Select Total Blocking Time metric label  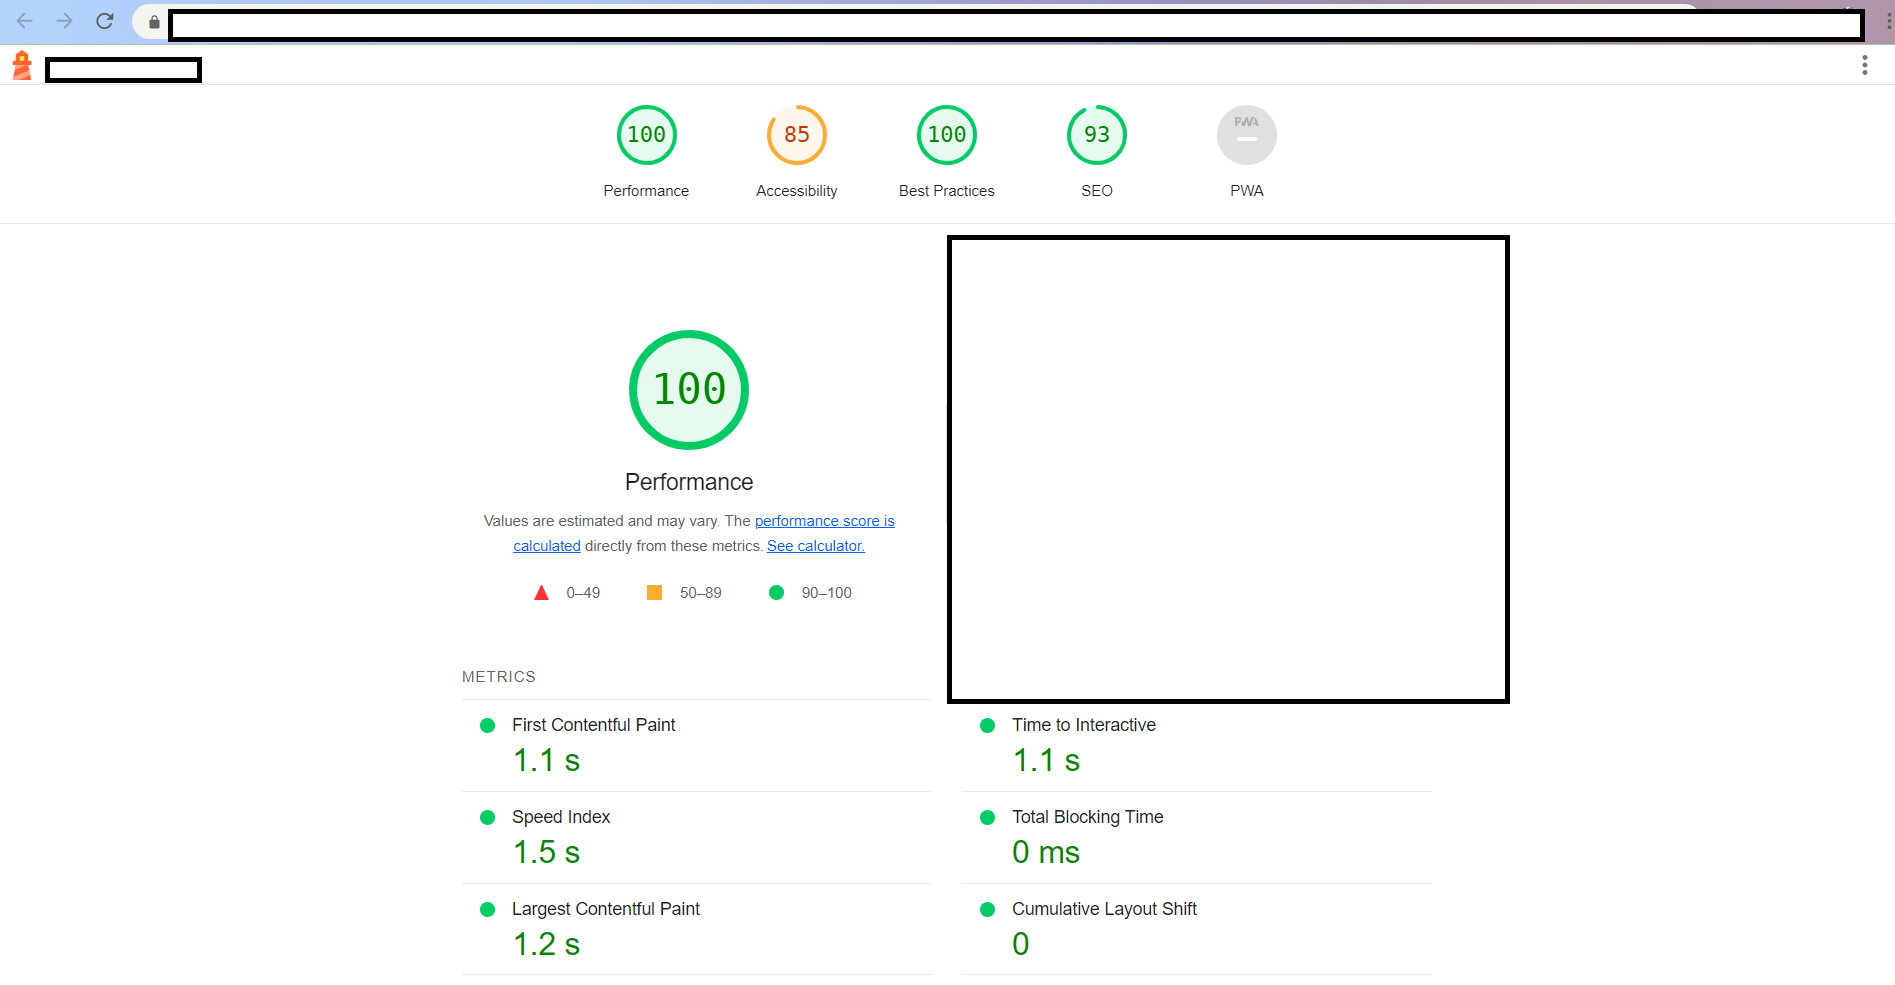1088,817
